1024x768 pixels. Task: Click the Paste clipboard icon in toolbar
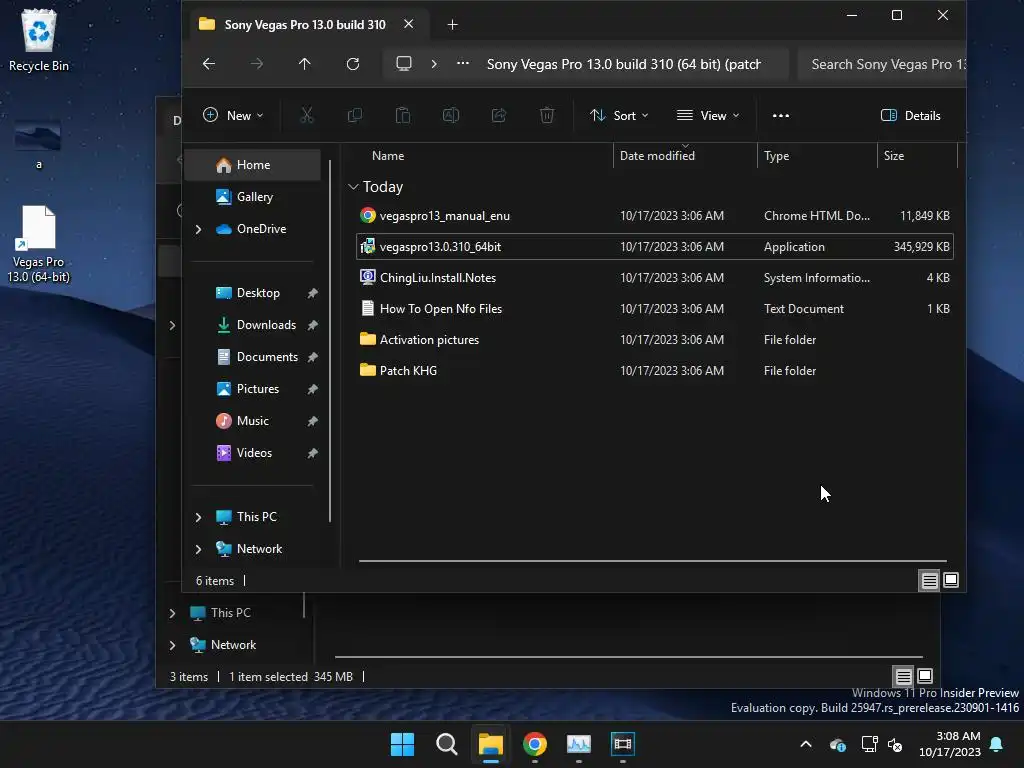tap(403, 116)
